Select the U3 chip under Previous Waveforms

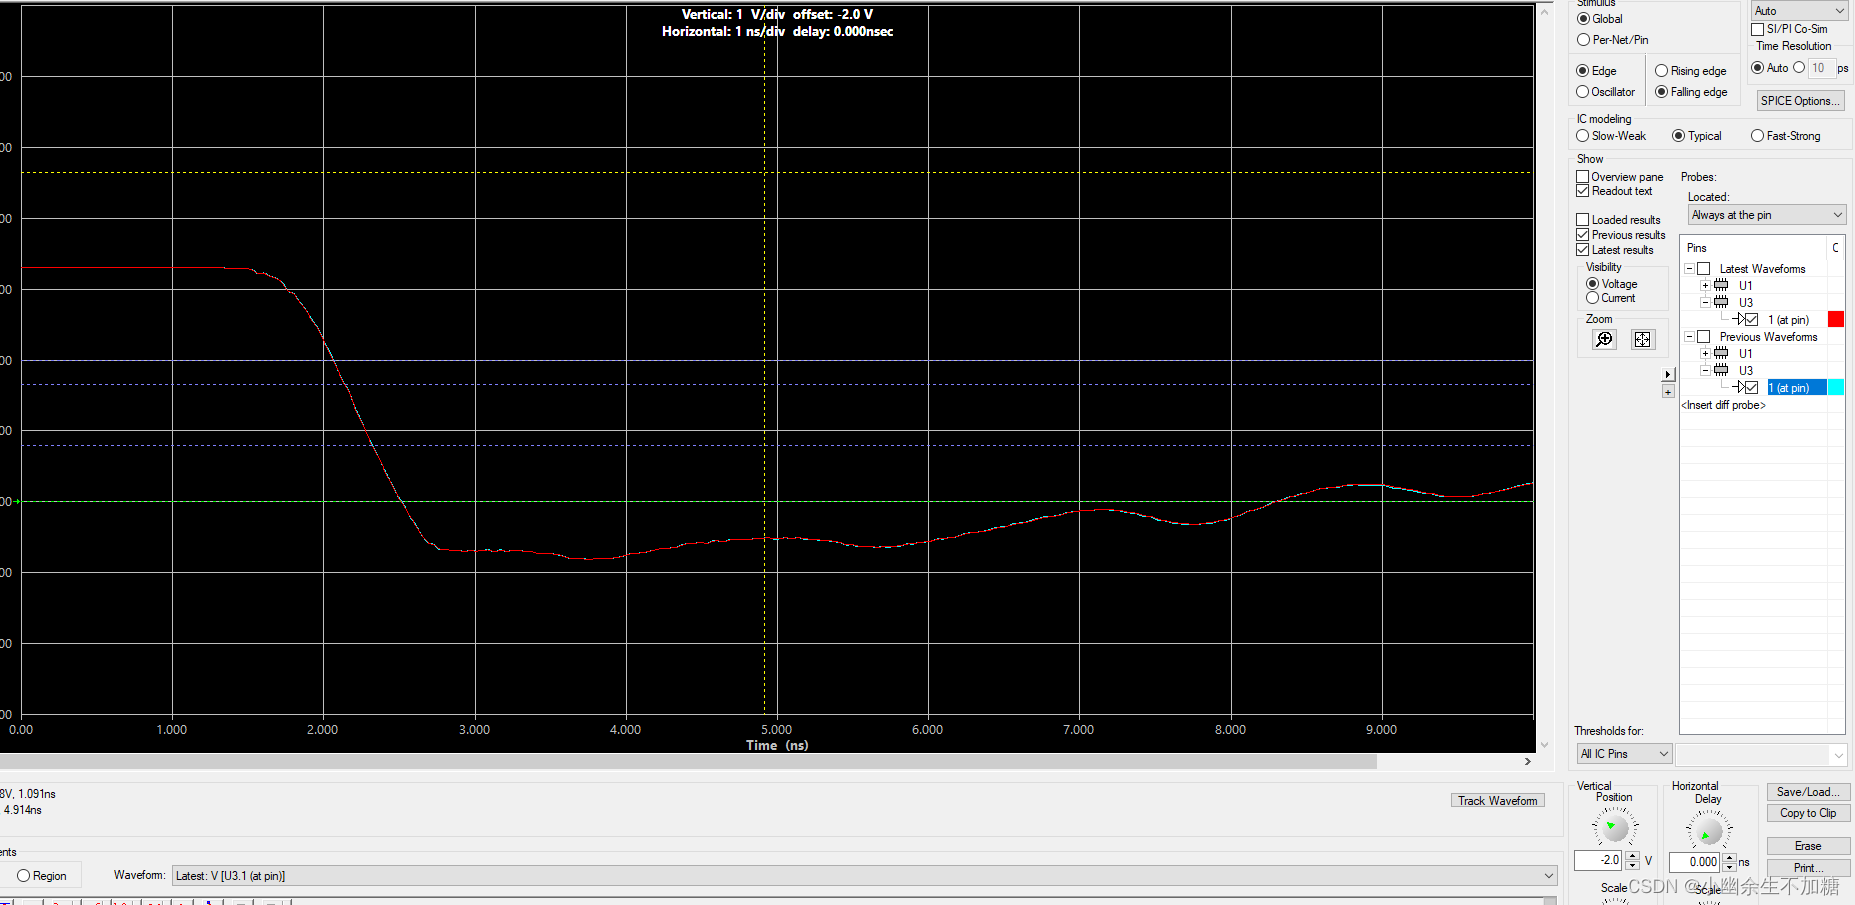(x=1721, y=370)
